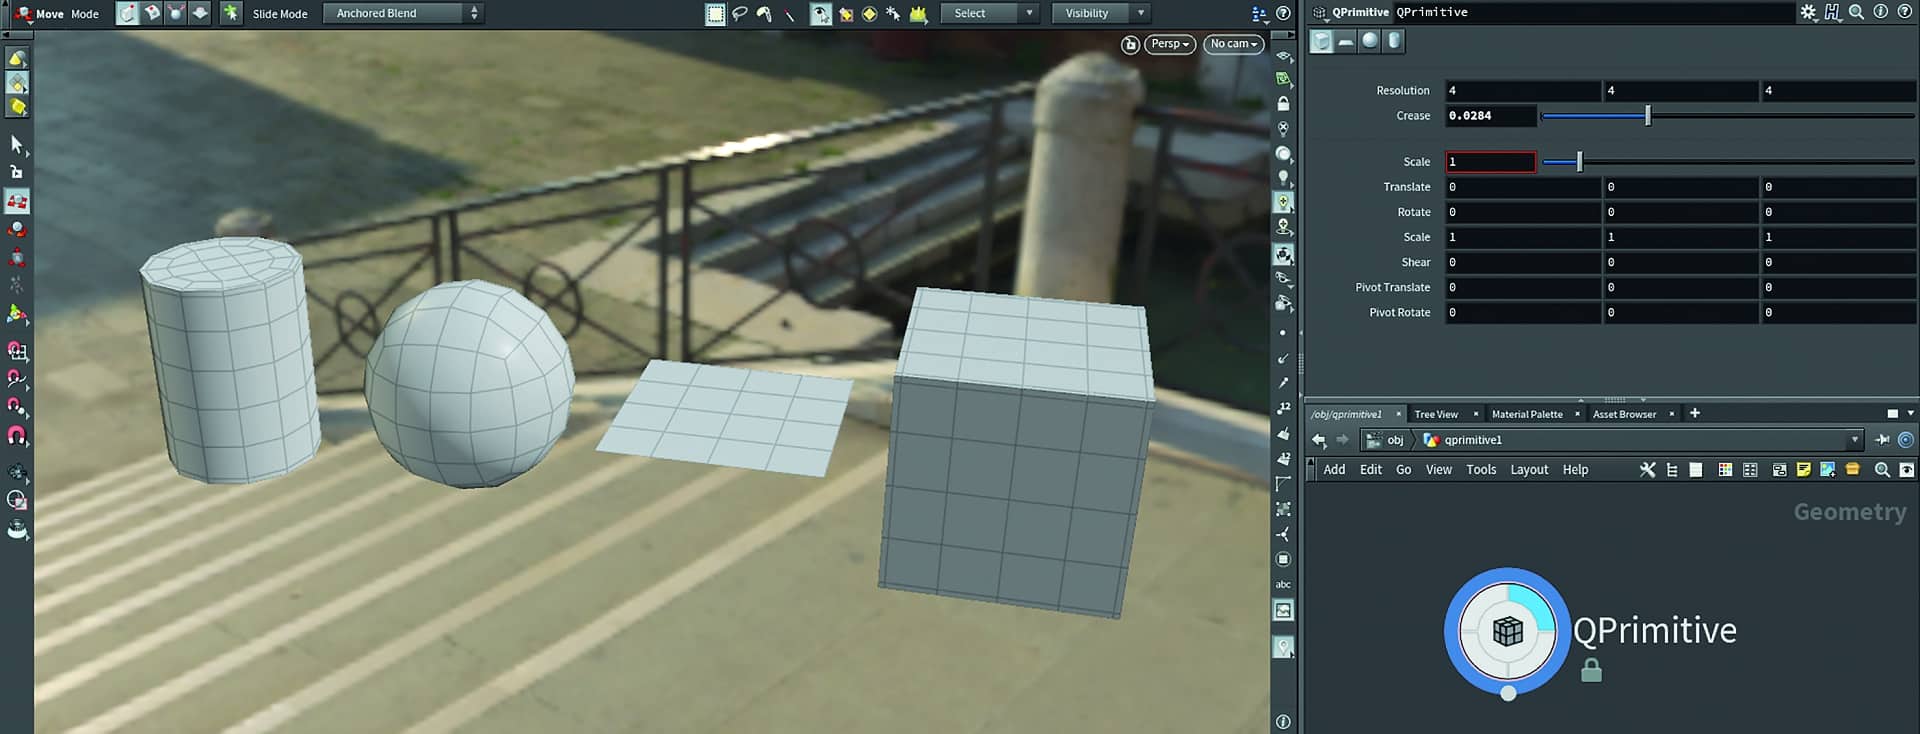Toggle select visible geometry only icon
1920x734 pixels.
click(820, 13)
